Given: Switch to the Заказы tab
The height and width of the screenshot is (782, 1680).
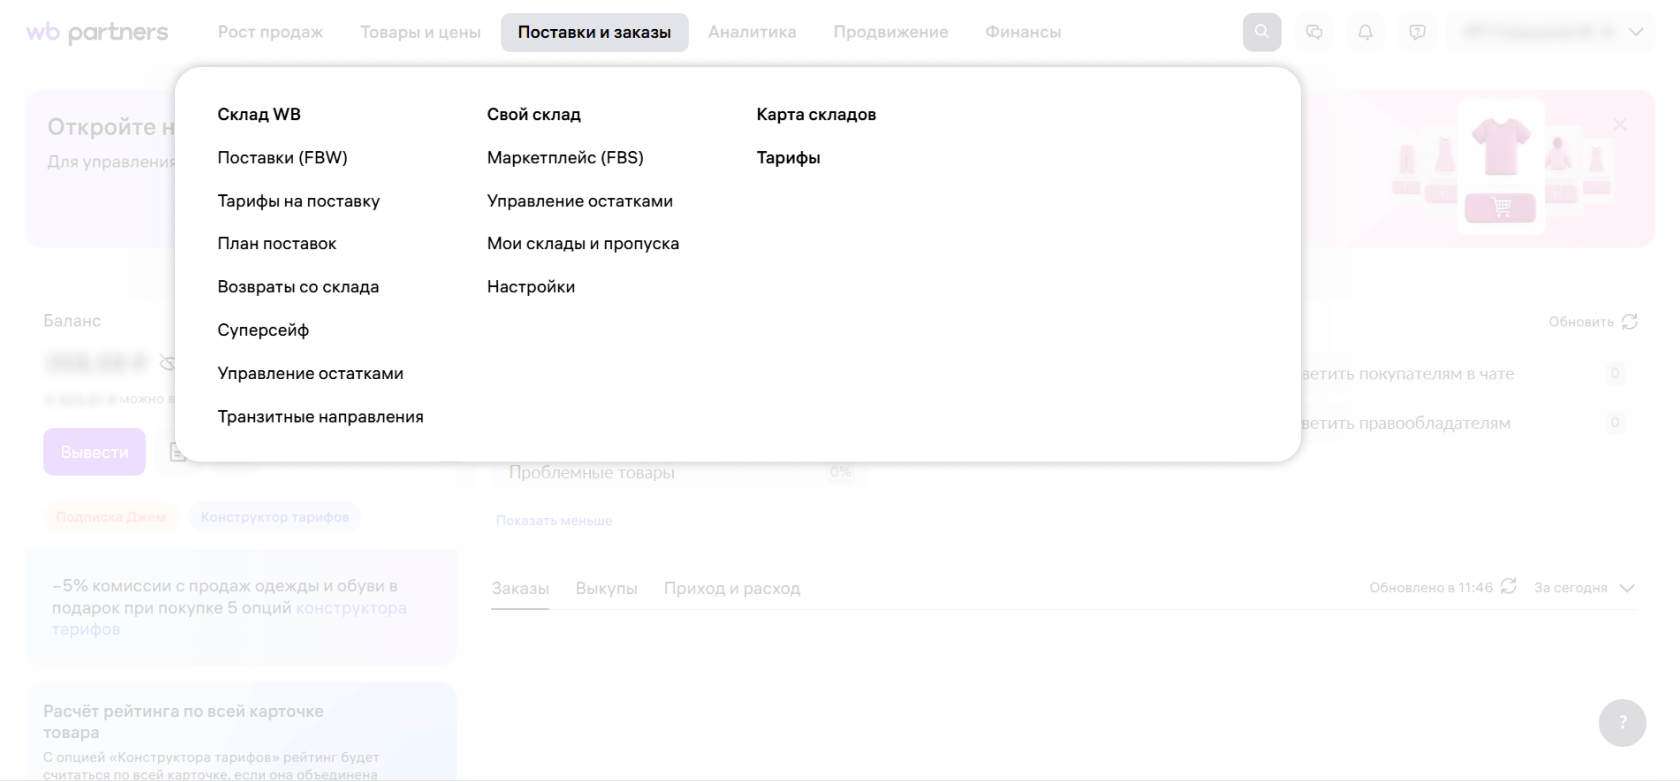Looking at the screenshot, I should tap(520, 588).
